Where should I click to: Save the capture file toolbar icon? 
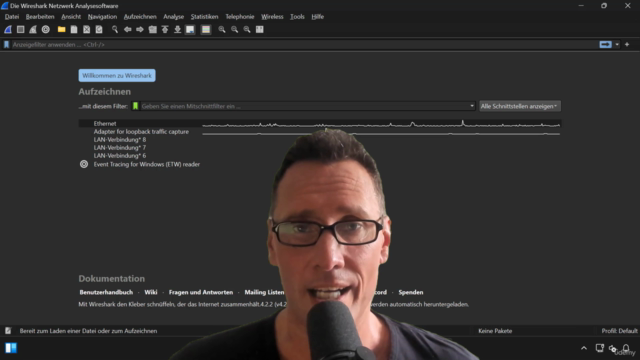coord(74,29)
